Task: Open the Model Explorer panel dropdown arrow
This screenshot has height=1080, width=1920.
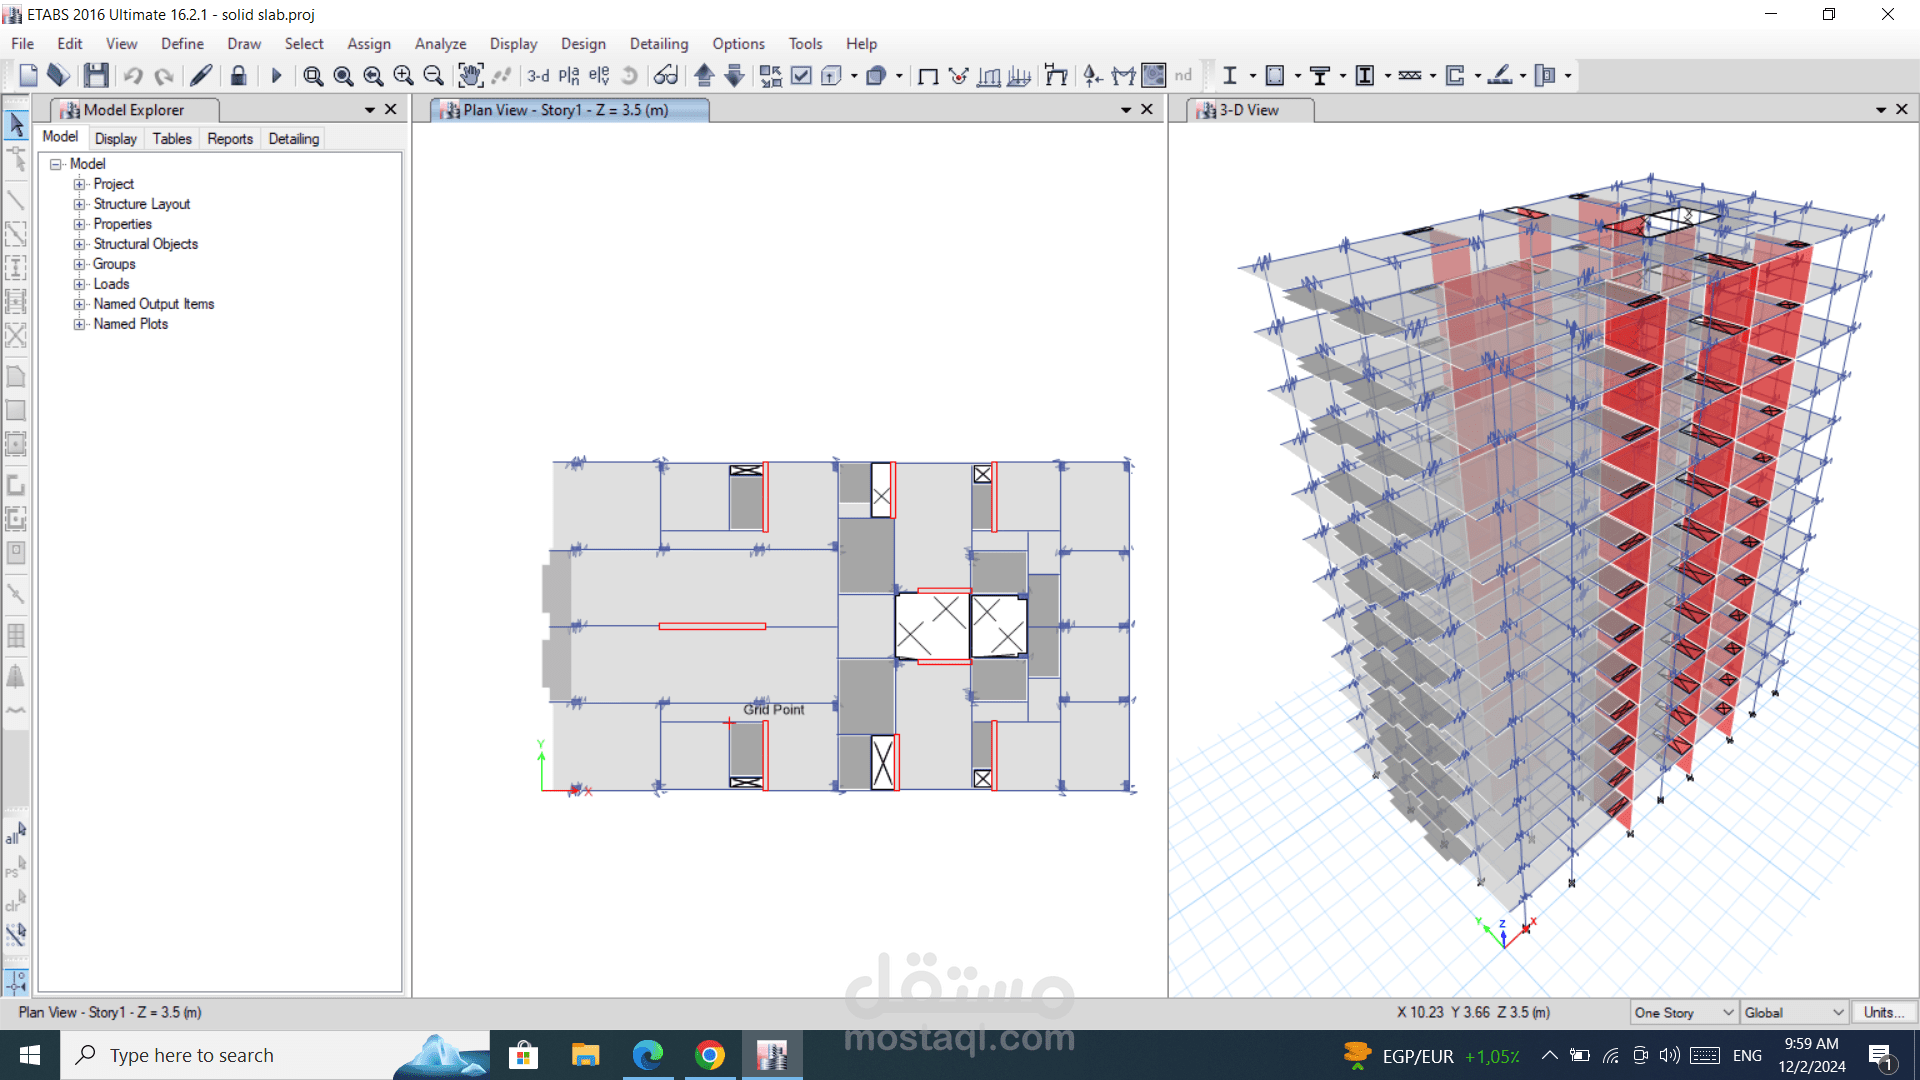Action: tap(370, 110)
